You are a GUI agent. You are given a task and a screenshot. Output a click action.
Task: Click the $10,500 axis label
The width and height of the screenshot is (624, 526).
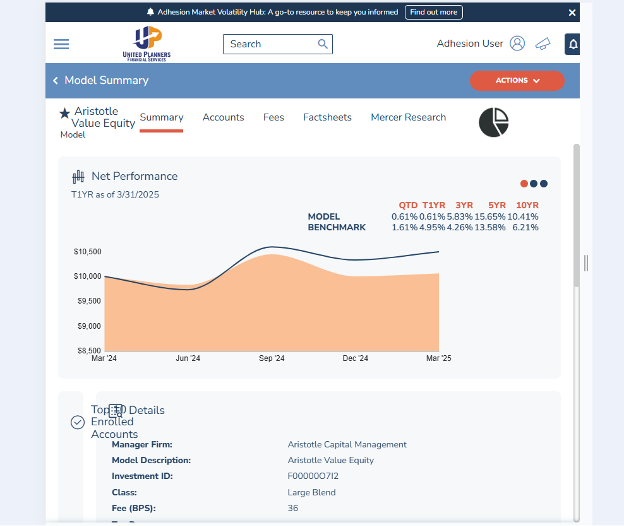88,251
